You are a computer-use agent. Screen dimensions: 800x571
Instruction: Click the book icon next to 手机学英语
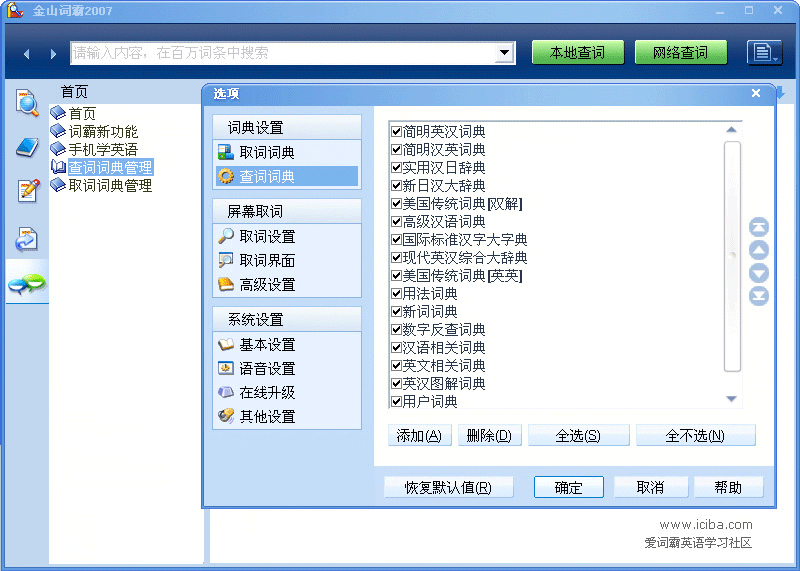(58, 149)
